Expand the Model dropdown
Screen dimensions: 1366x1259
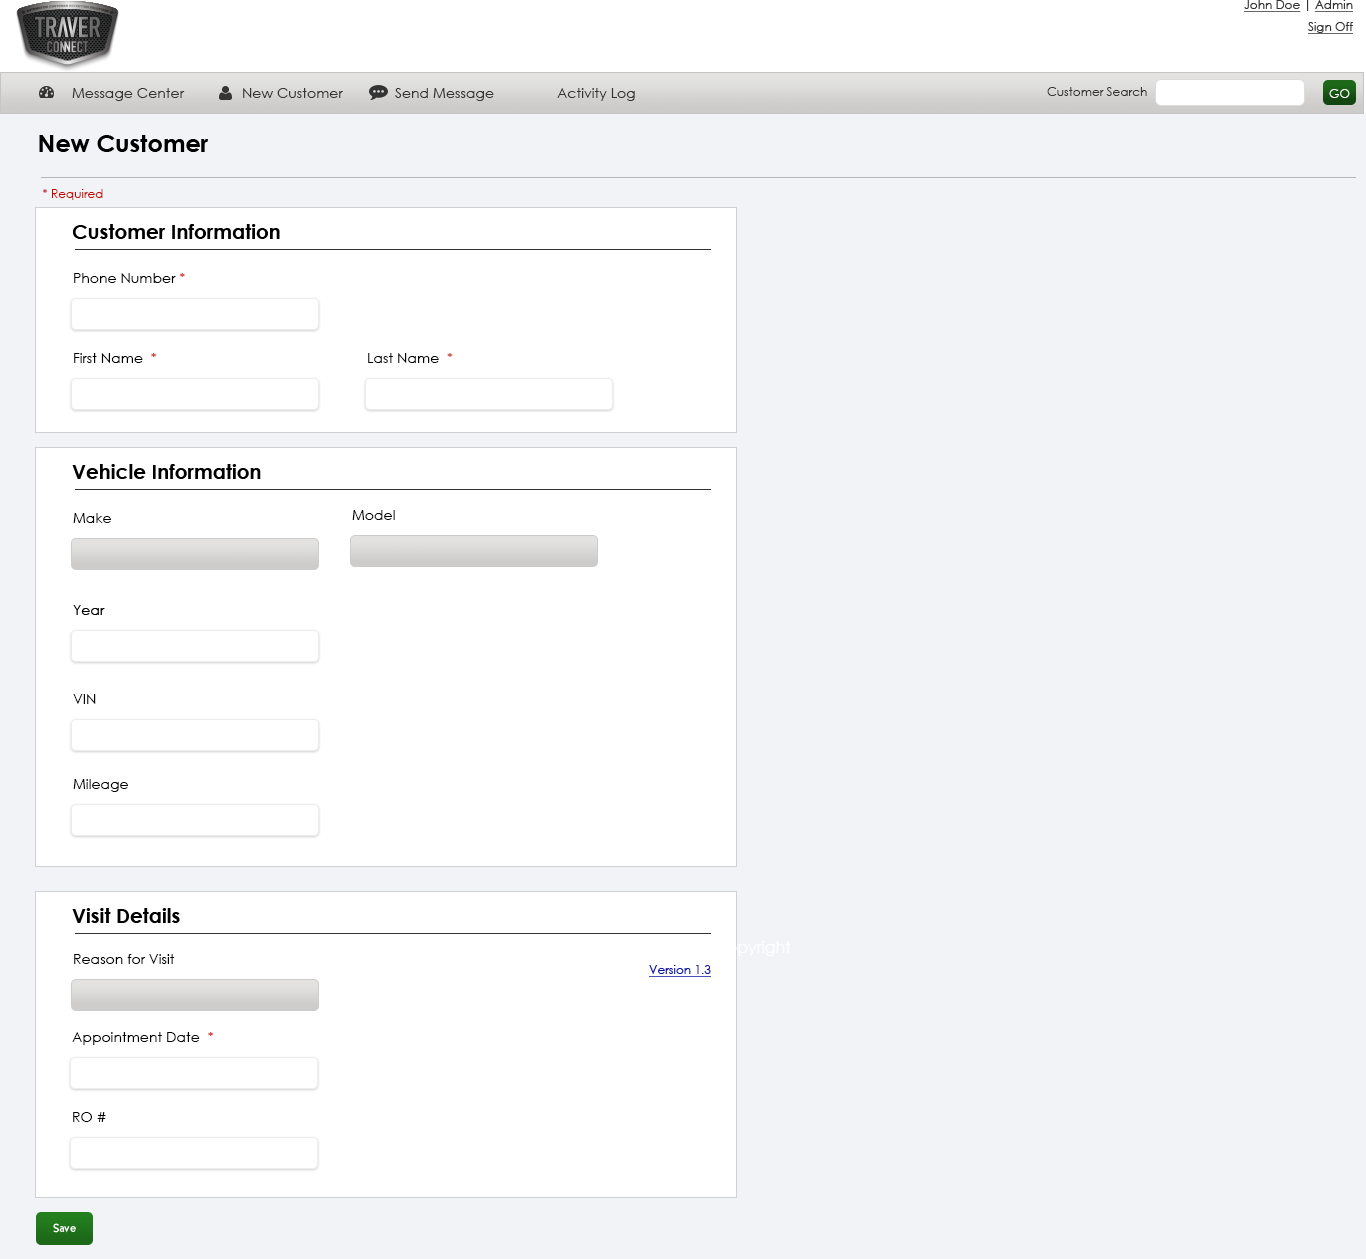pyautogui.click(x=474, y=551)
